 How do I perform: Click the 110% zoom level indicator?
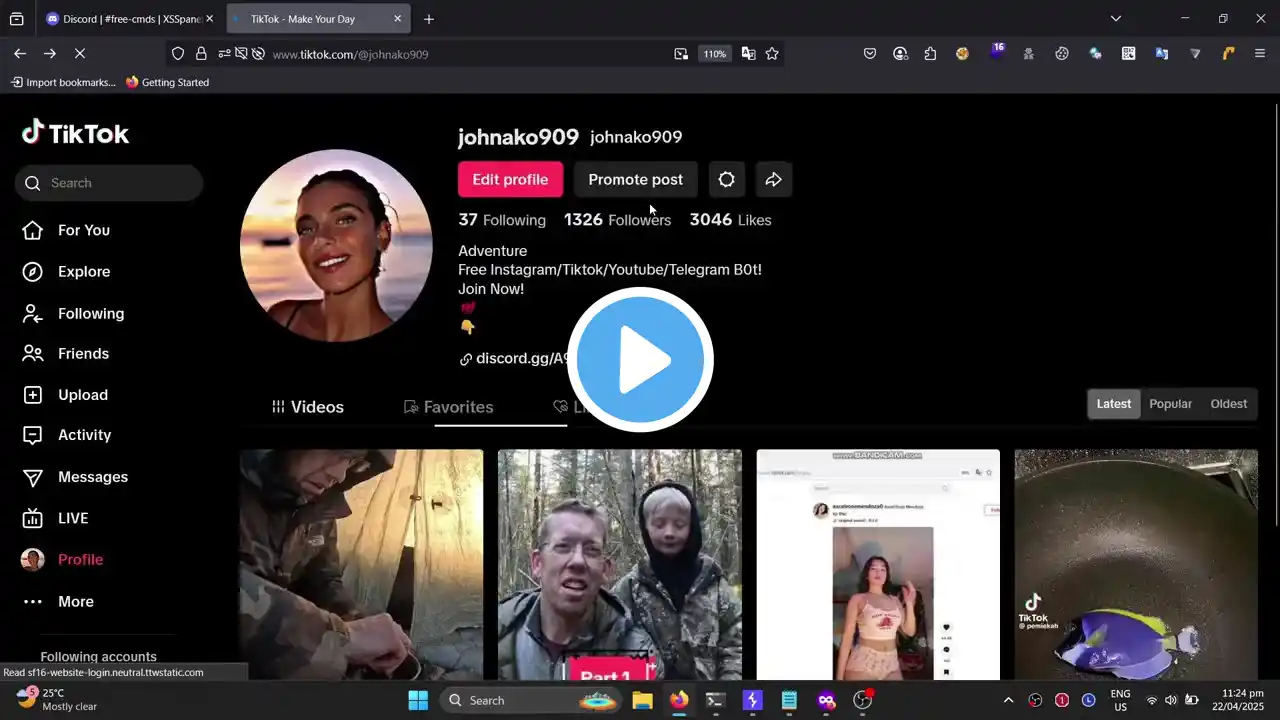click(x=714, y=54)
